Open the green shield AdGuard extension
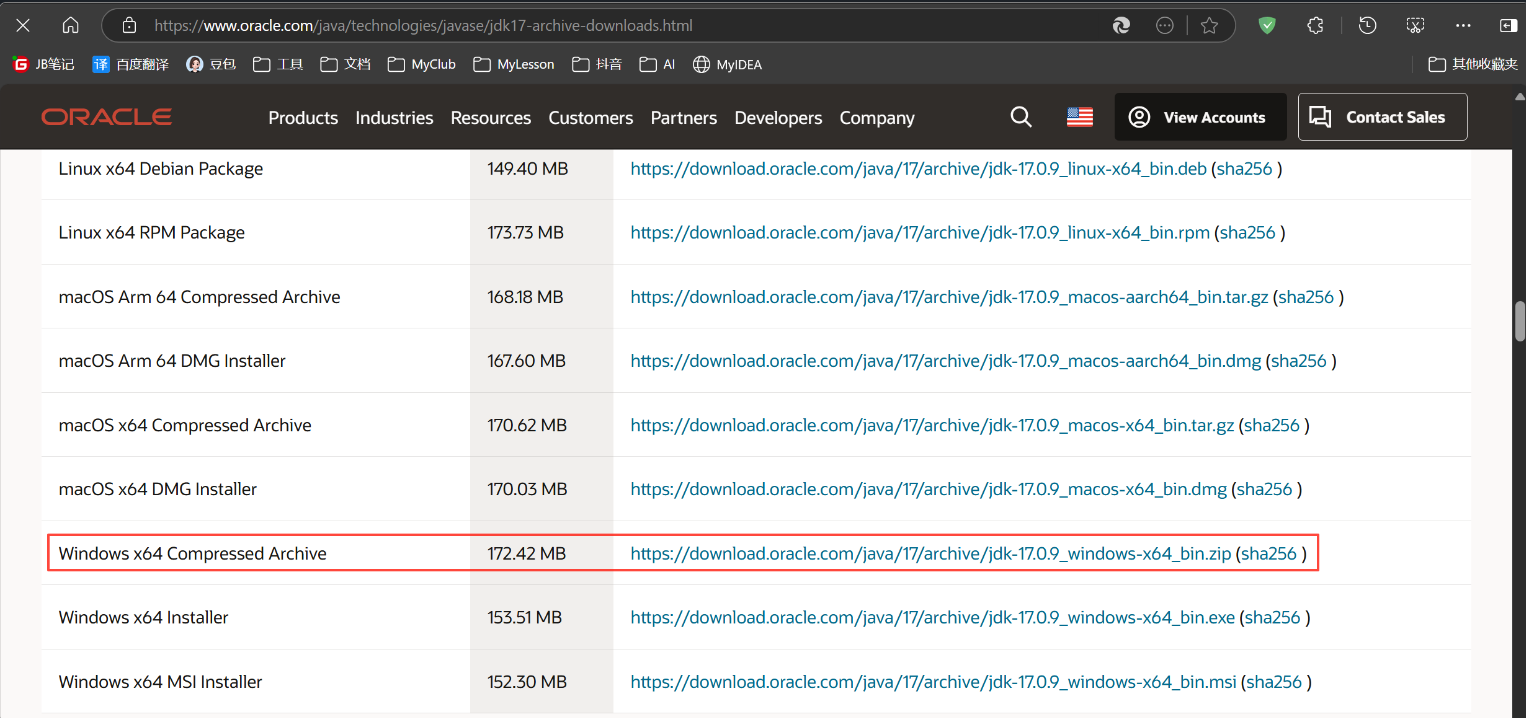Viewport: 1526px width, 718px height. click(x=1267, y=25)
